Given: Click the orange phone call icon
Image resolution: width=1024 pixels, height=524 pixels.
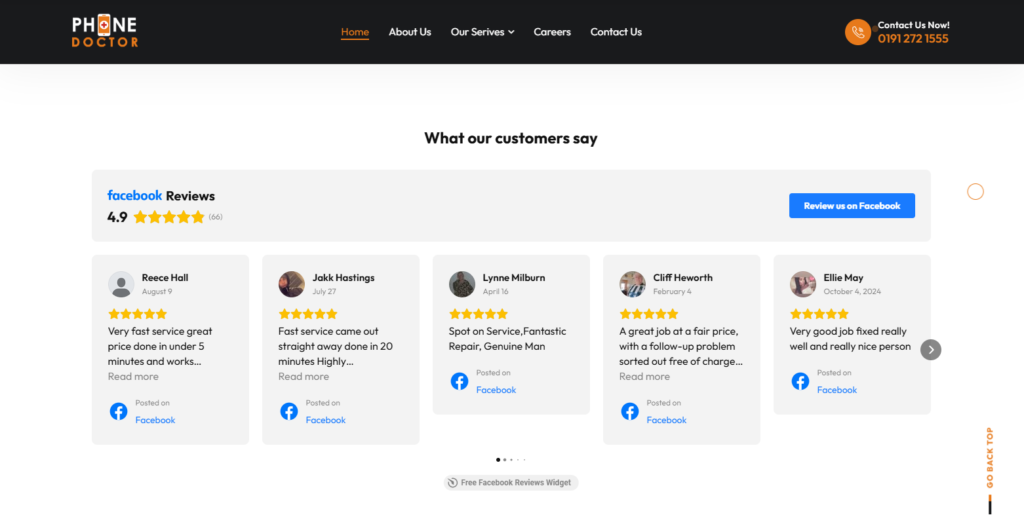Looking at the screenshot, I should (857, 32).
